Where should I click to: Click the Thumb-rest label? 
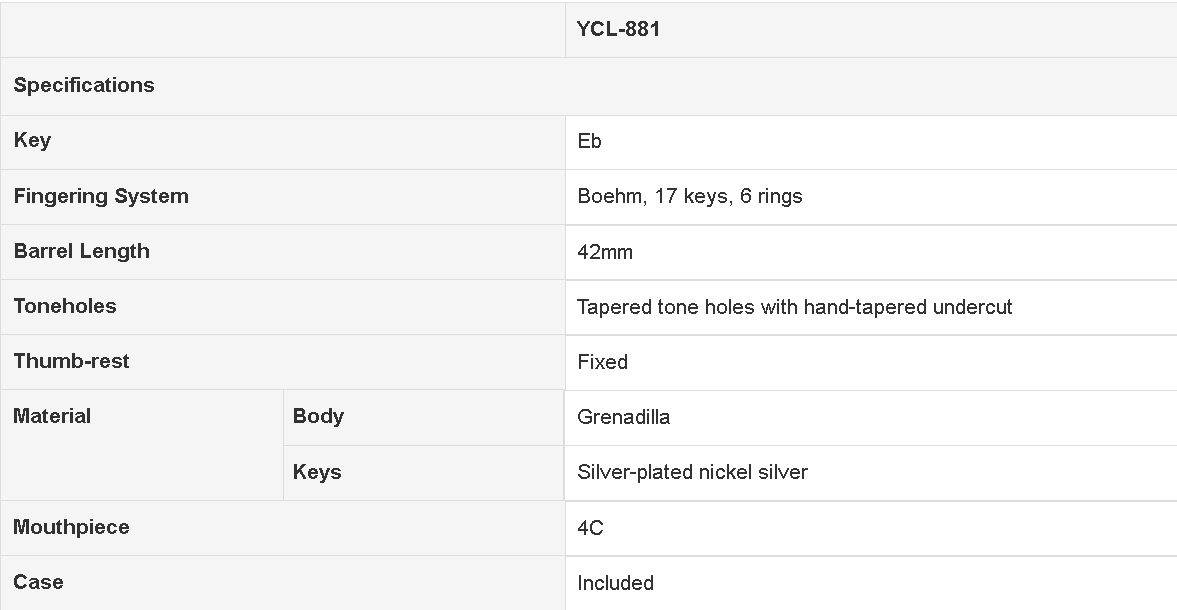tap(71, 361)
